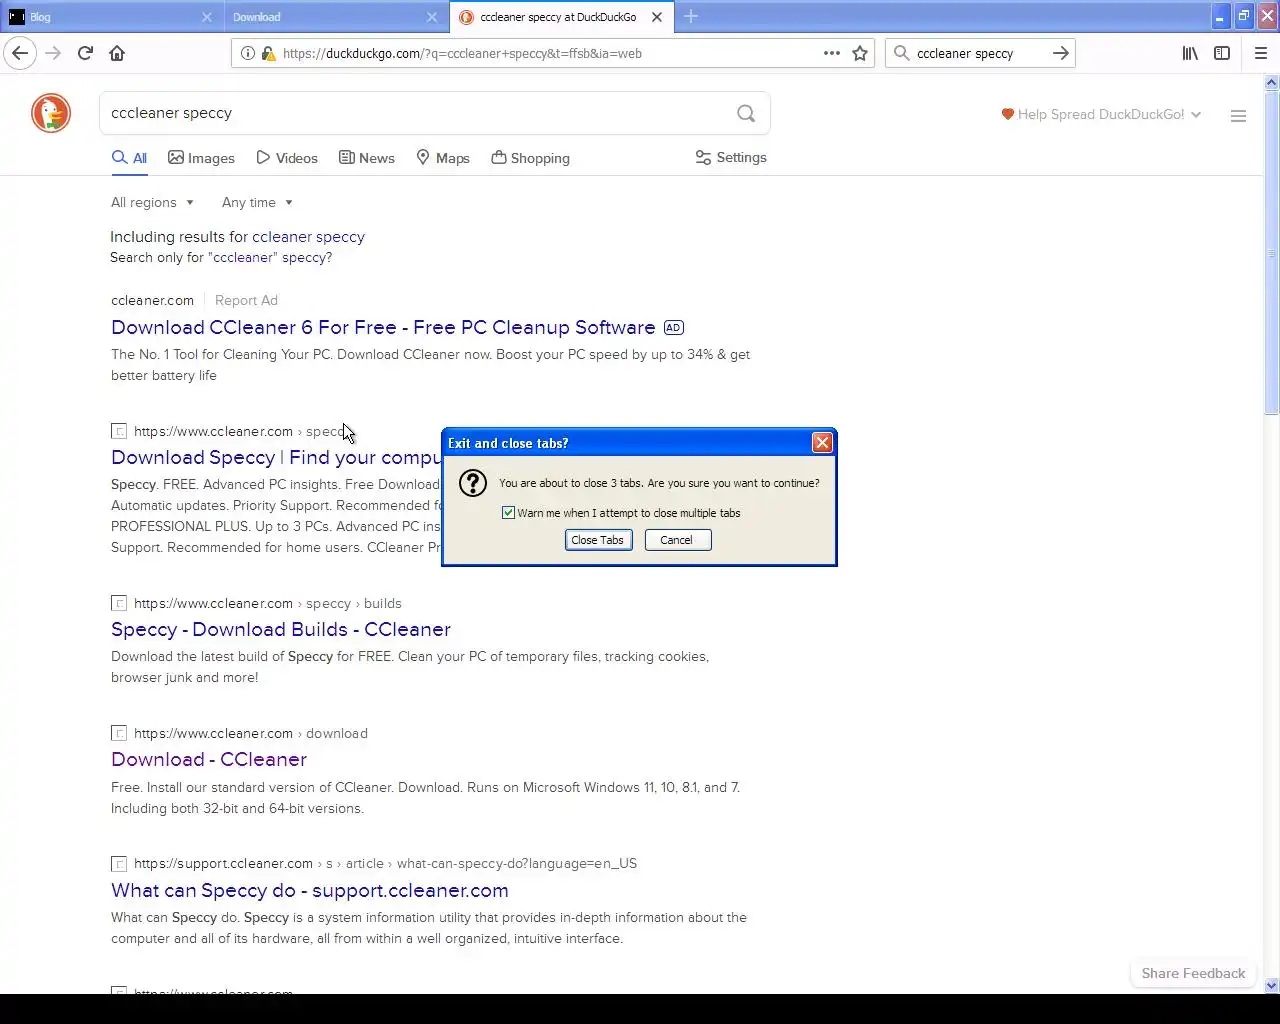Screen dimensions: 1280x1024
Task: Click favicon of speccy builds result
Action: [119, 603]
